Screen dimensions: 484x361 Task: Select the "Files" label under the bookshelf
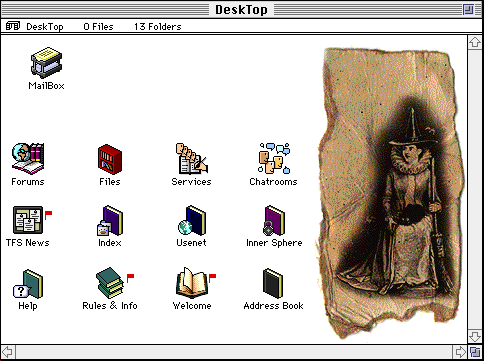click(x=110, y=182)
